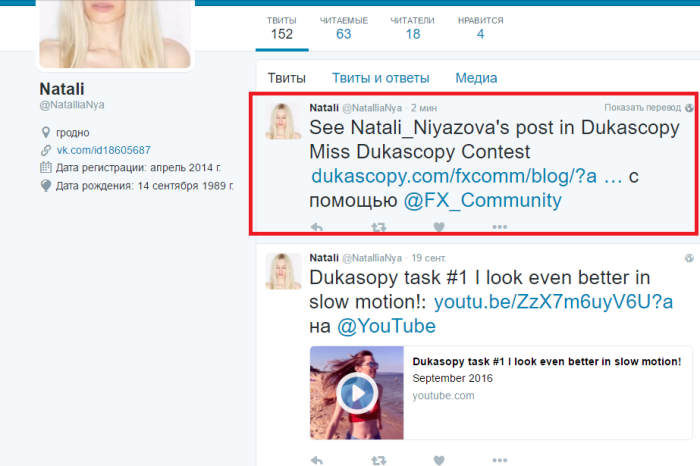Retweet the Dukasopy task #1 tweet

(379, 460)
